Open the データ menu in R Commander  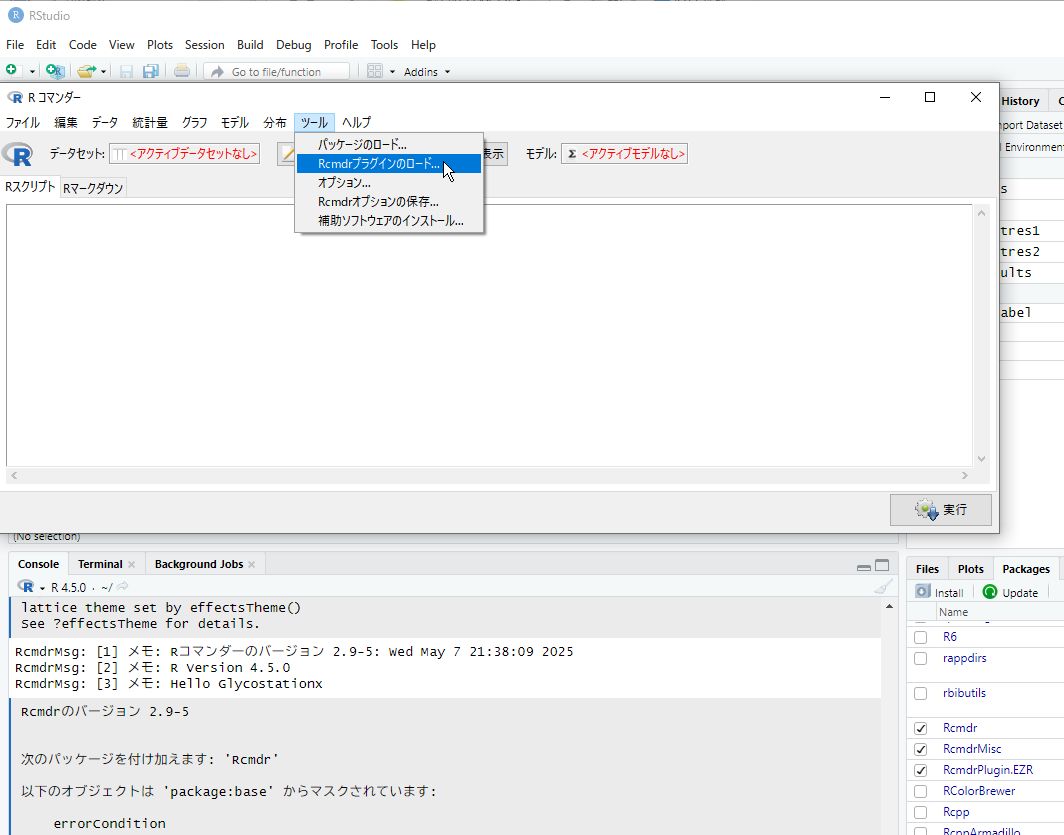(105, 123)
